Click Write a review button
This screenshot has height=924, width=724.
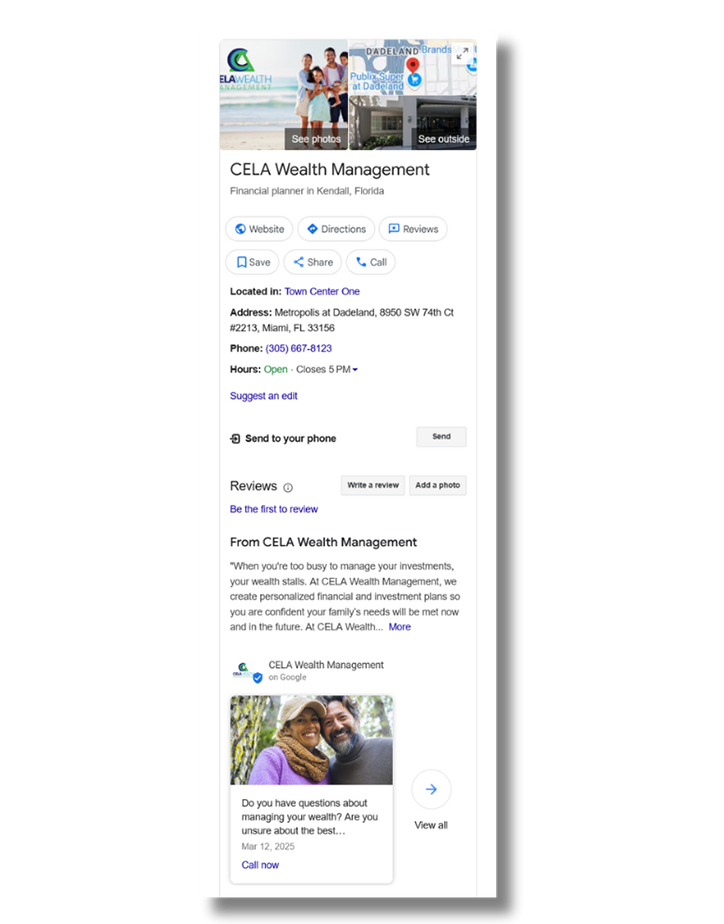tap(373, 485)
